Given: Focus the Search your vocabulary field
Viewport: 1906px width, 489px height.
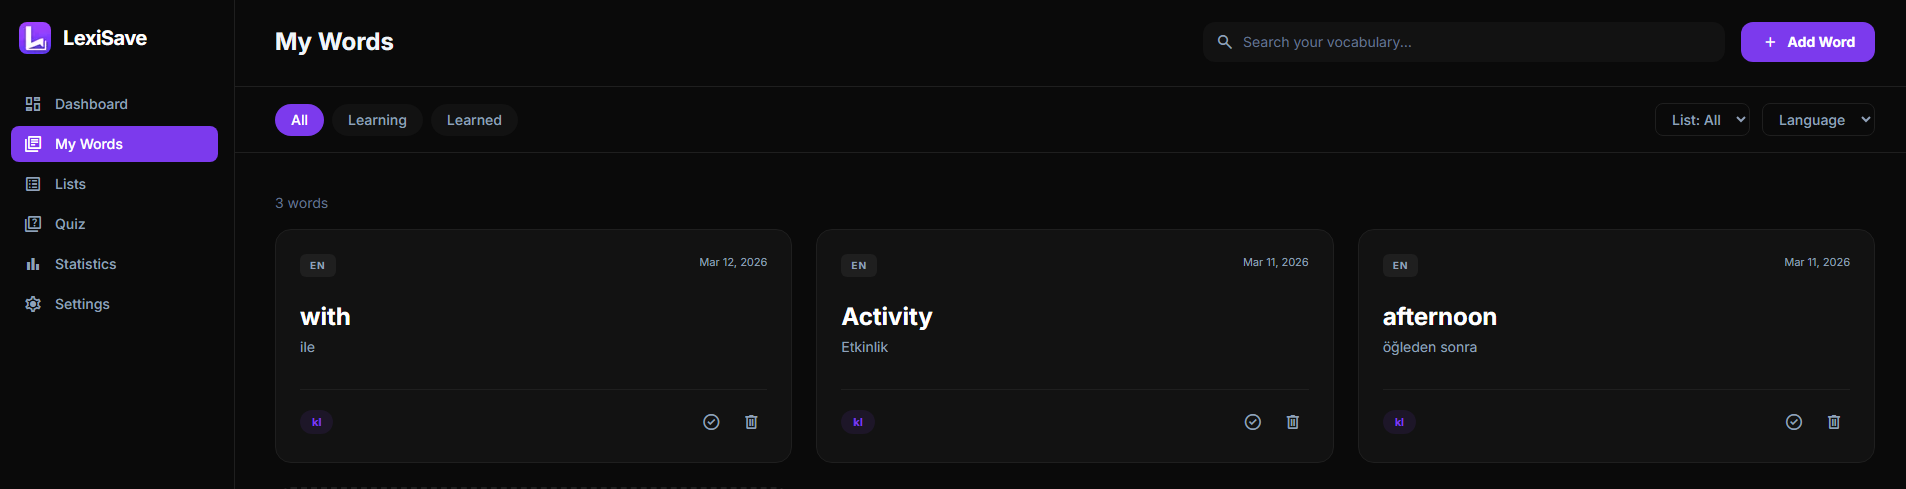Looking at the screenshot, I should [x=1464, y=42].
